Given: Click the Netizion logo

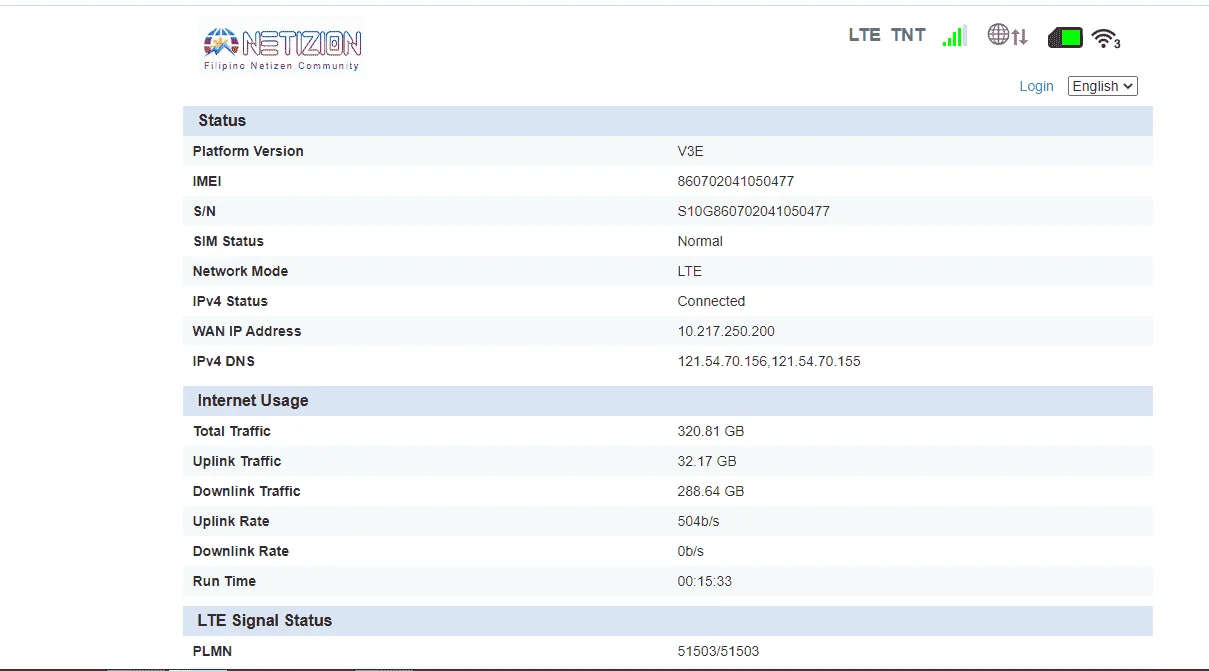Looking at the screenshot, I should coord(282,45).
